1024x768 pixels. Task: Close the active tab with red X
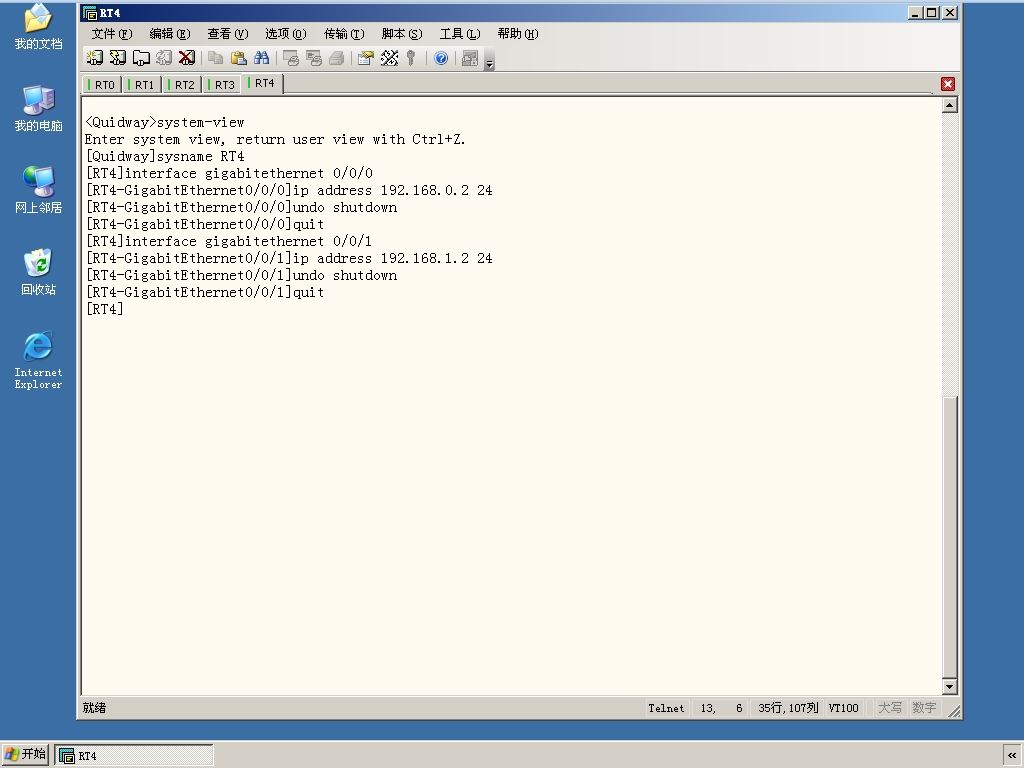[x=948, y=84]
